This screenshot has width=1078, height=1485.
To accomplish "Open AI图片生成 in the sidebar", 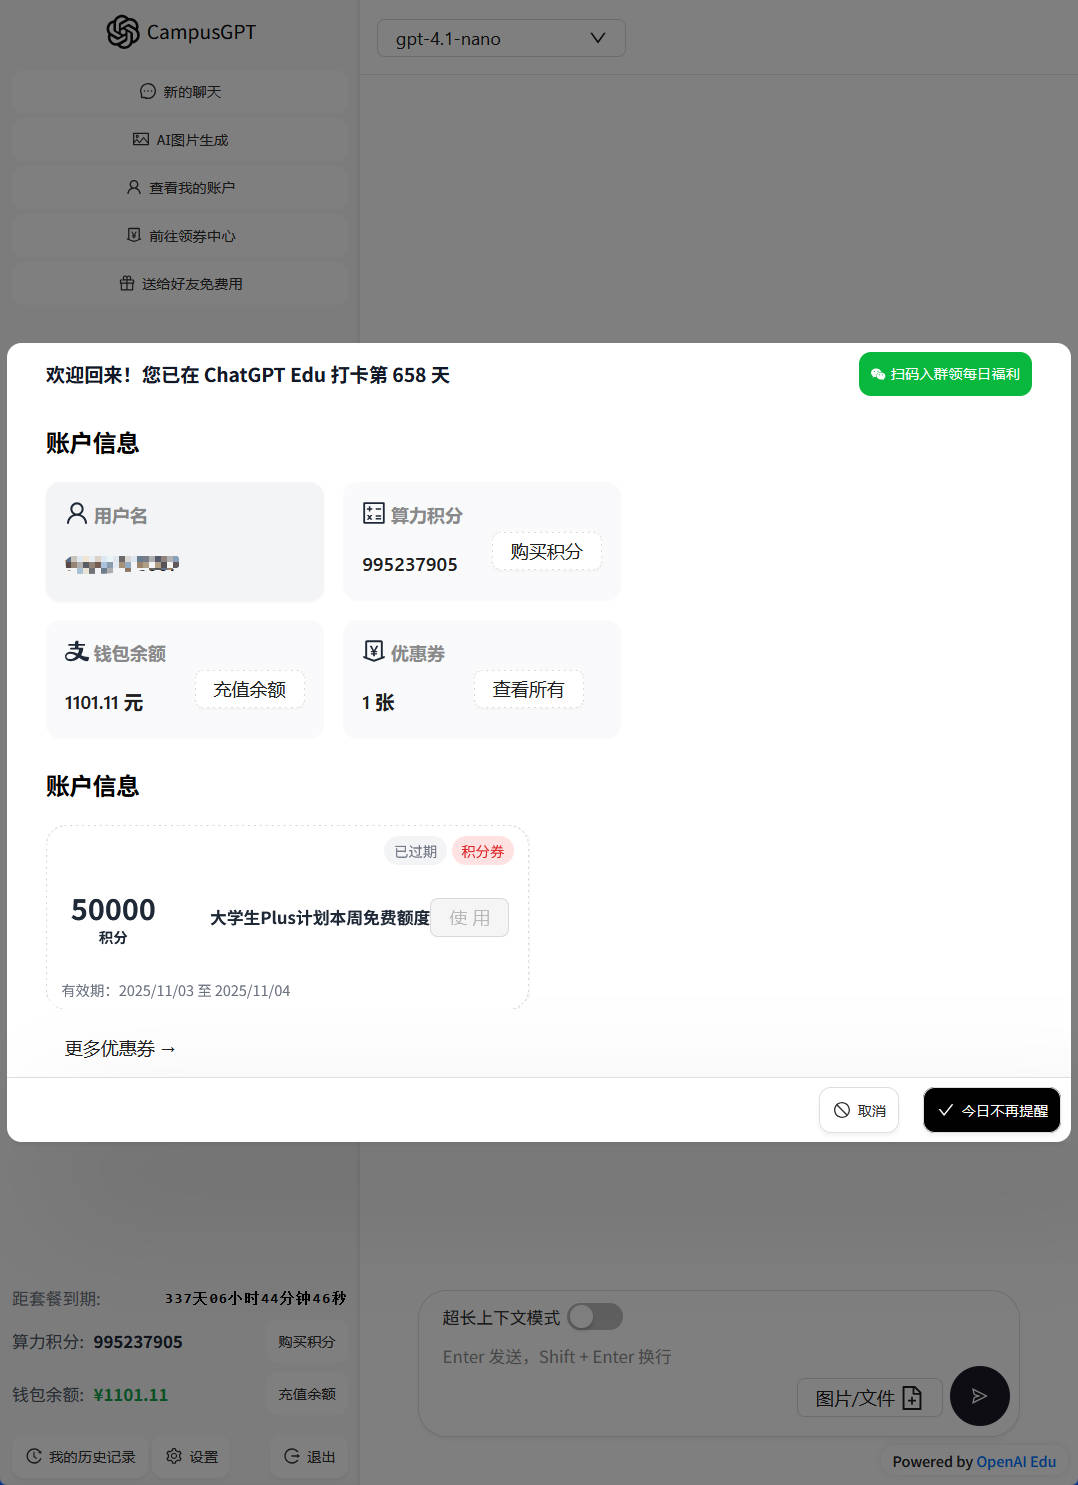I will 180,140.
